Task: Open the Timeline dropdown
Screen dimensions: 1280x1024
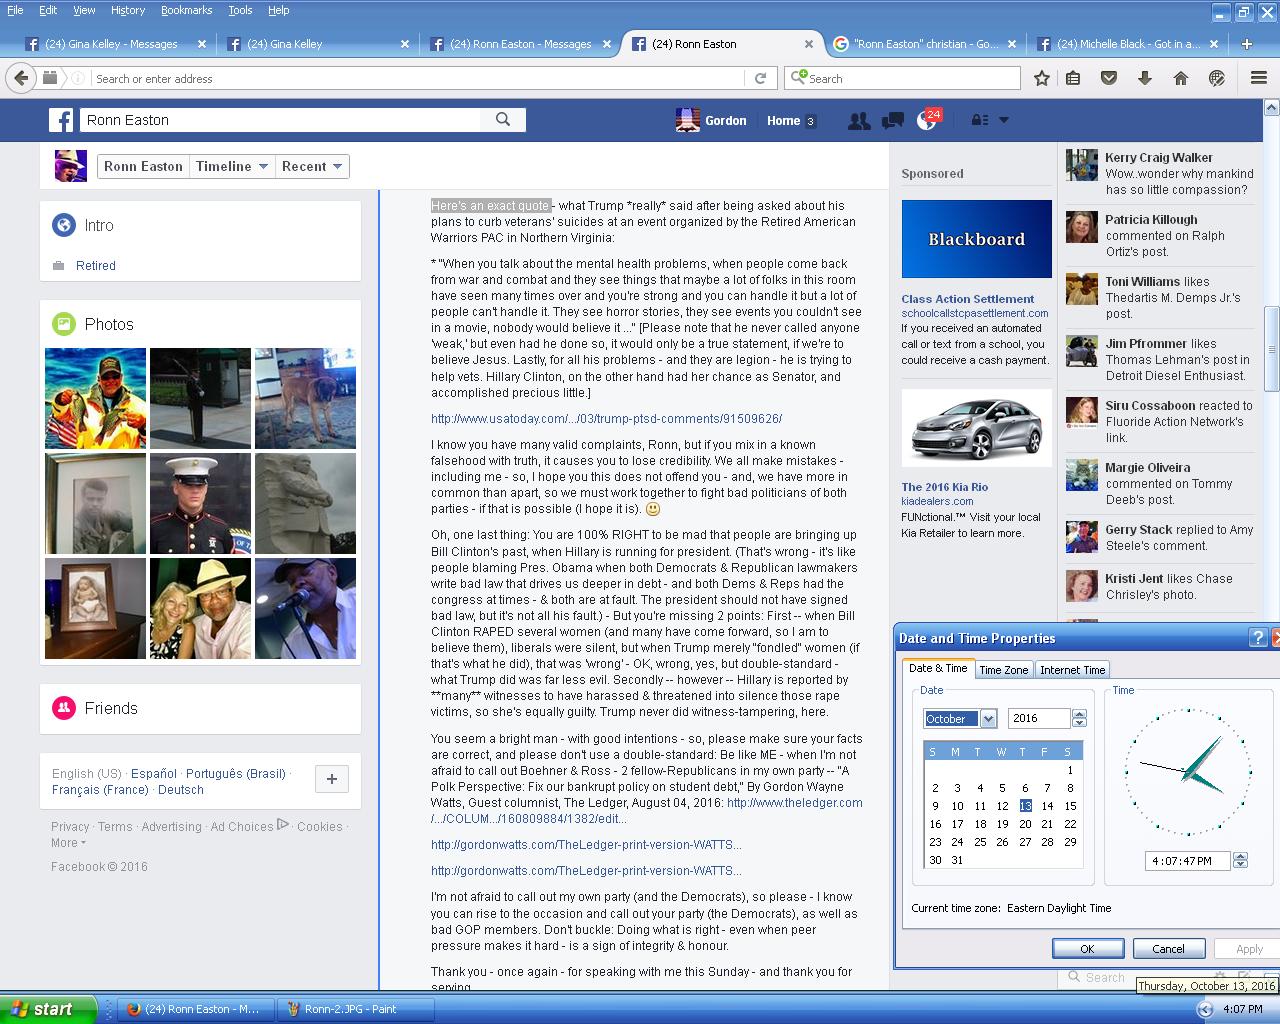Action: [x=232, y=166]
